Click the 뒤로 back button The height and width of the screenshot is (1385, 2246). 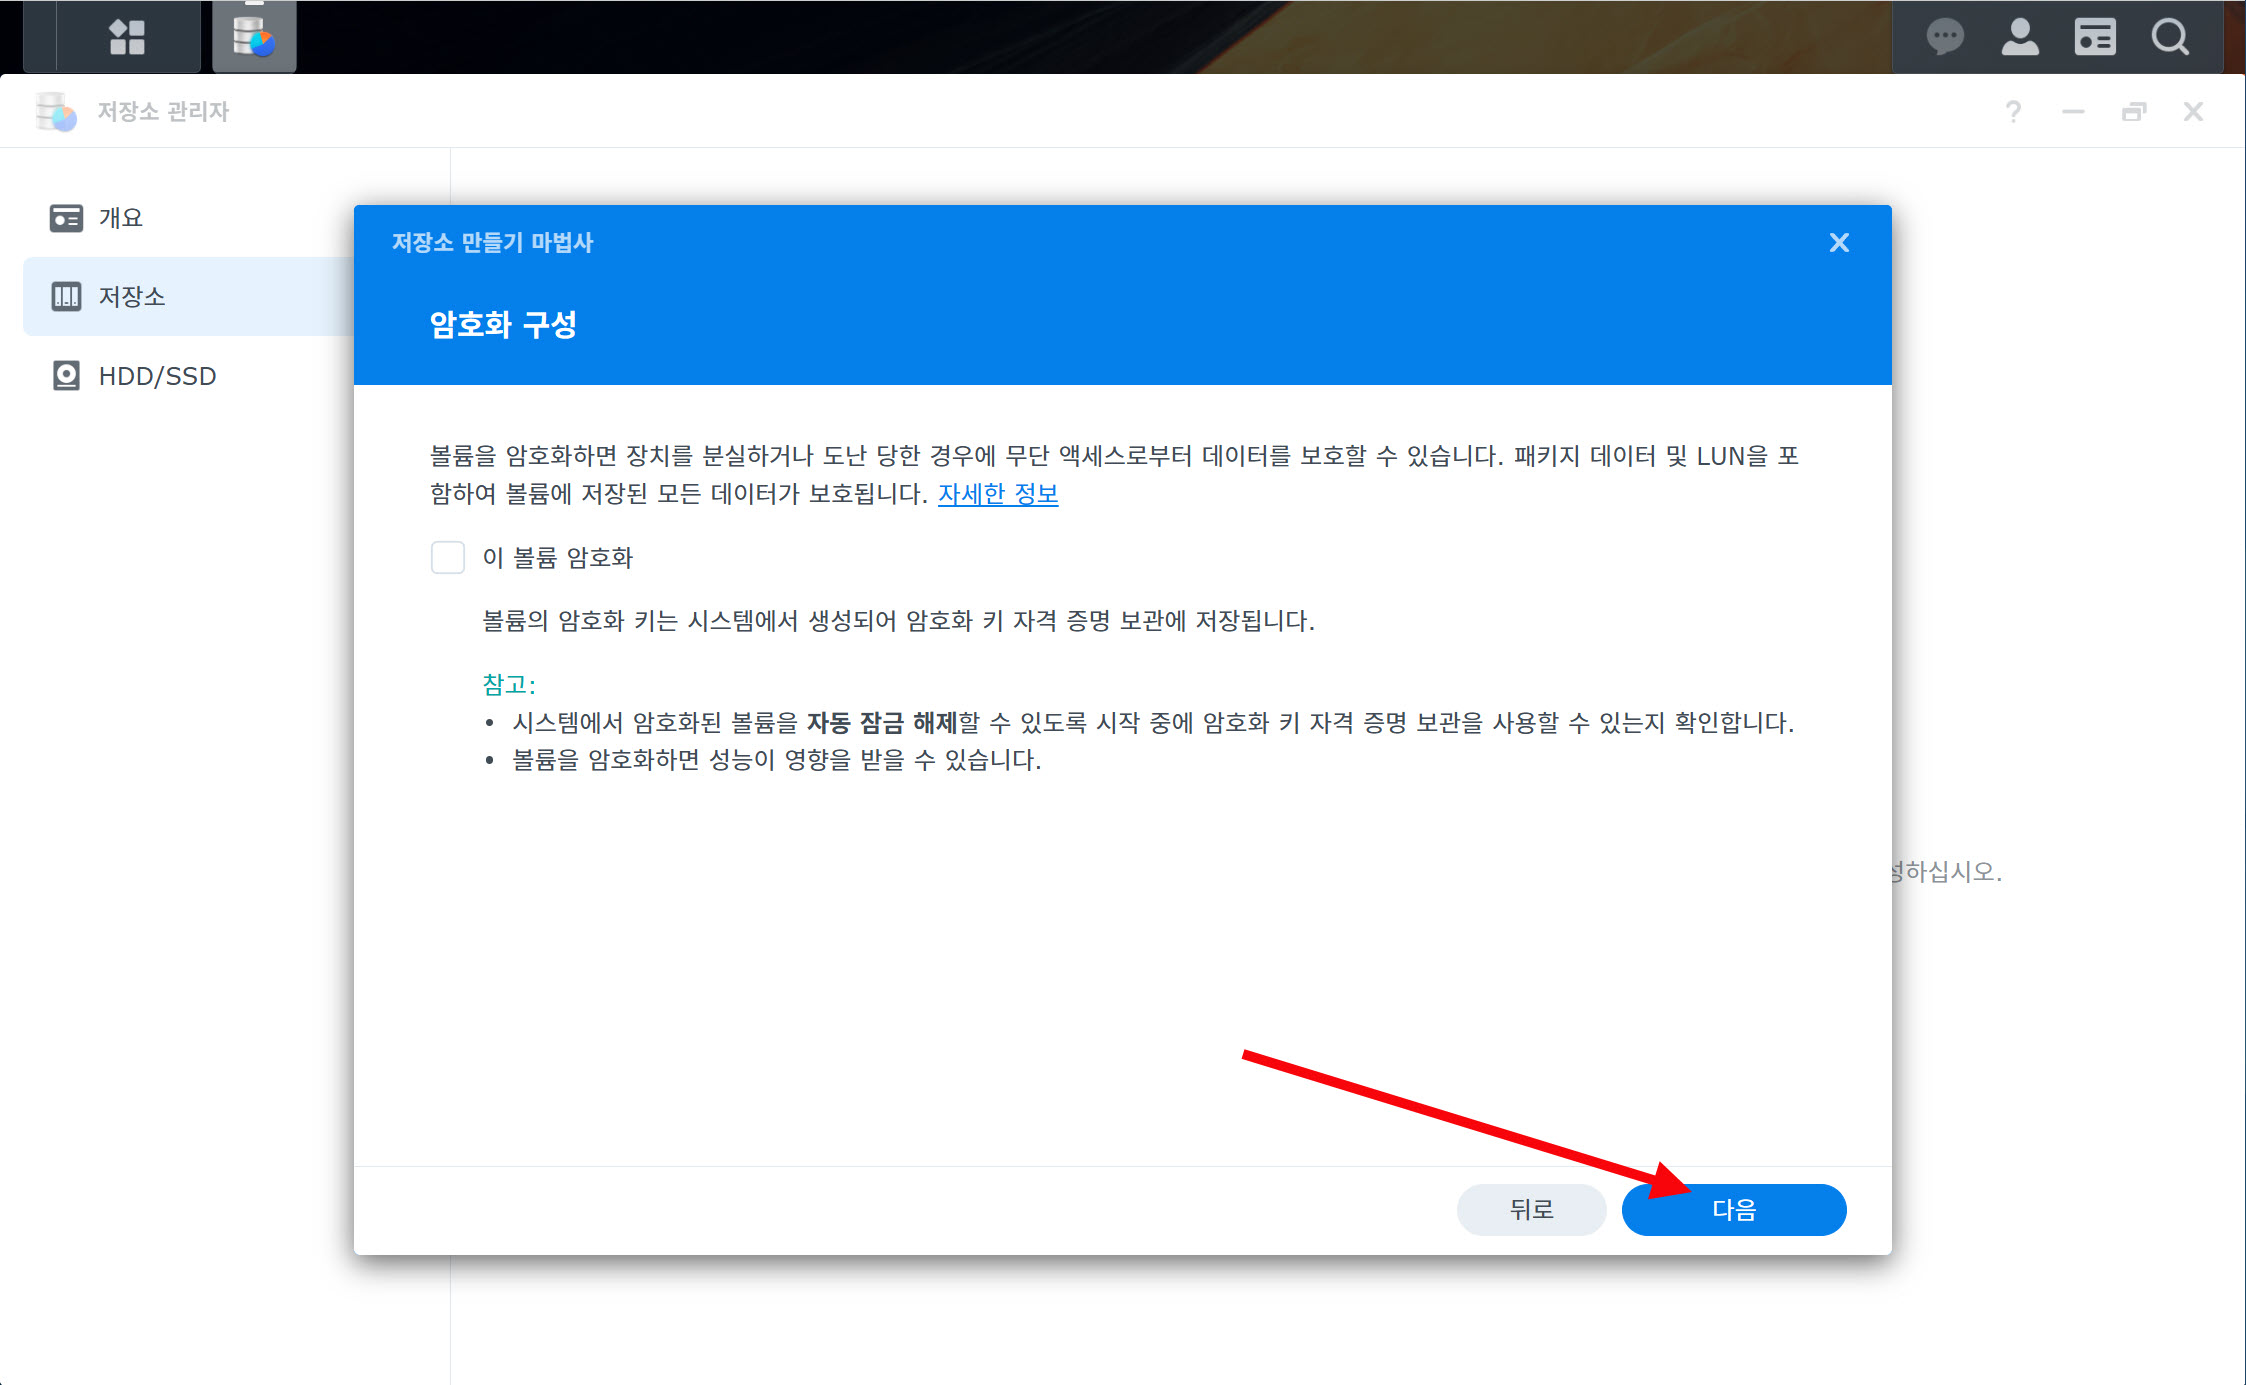(1531, 1210)
